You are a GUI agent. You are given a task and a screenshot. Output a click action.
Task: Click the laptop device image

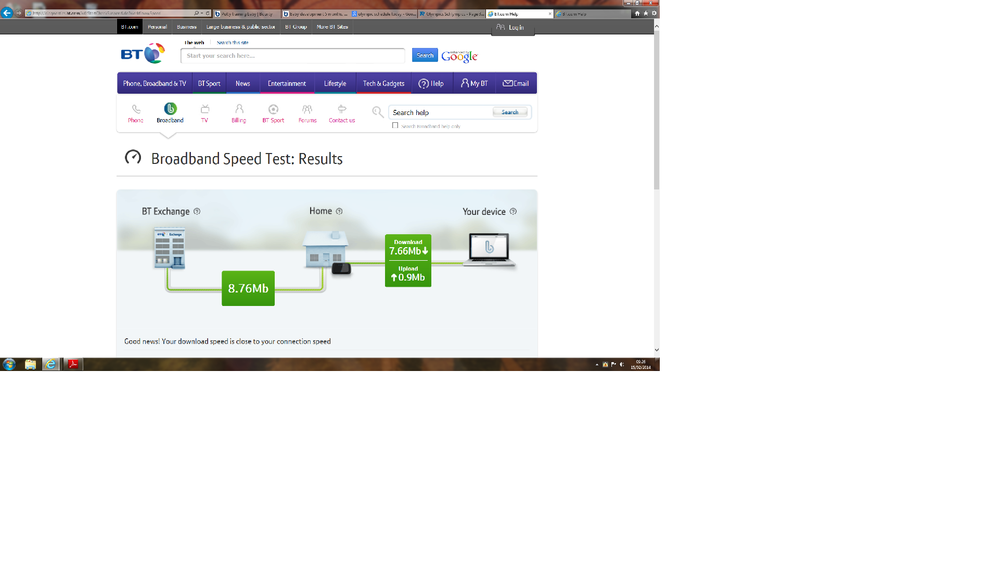tap(489, 249)
